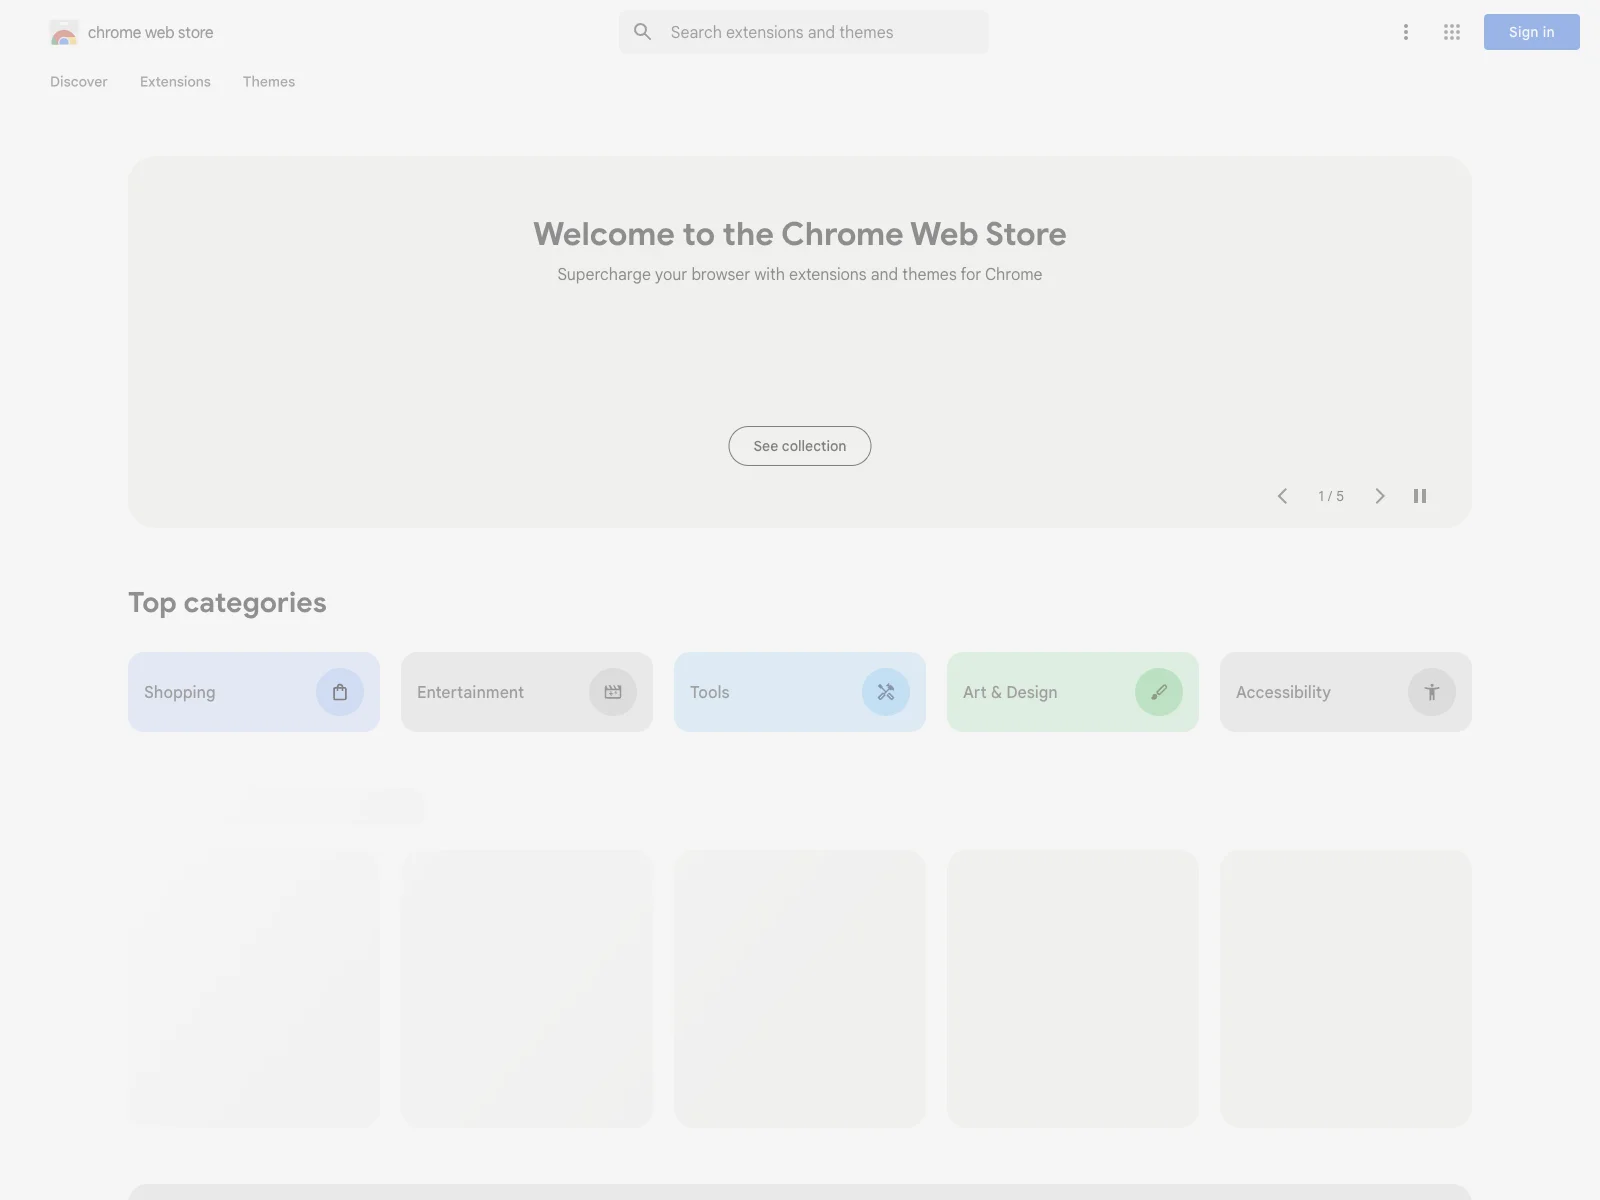Open the Shopping category
This screenshot has width=1600, height=1200.
pyautogui.click(x=254, y=692)
